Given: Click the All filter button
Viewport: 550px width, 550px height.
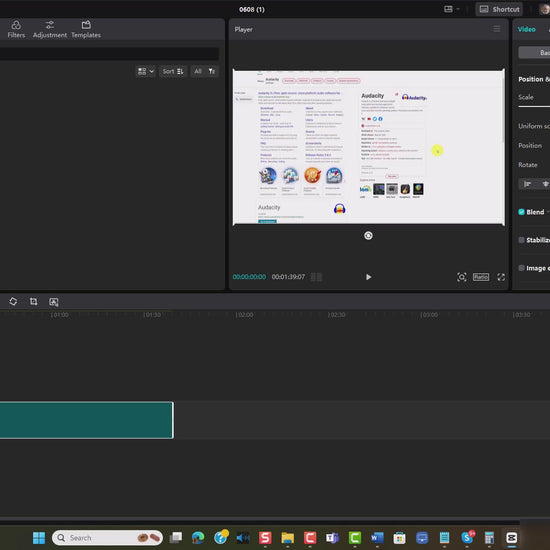Looking at the screenshot, I should pos(198,72).
